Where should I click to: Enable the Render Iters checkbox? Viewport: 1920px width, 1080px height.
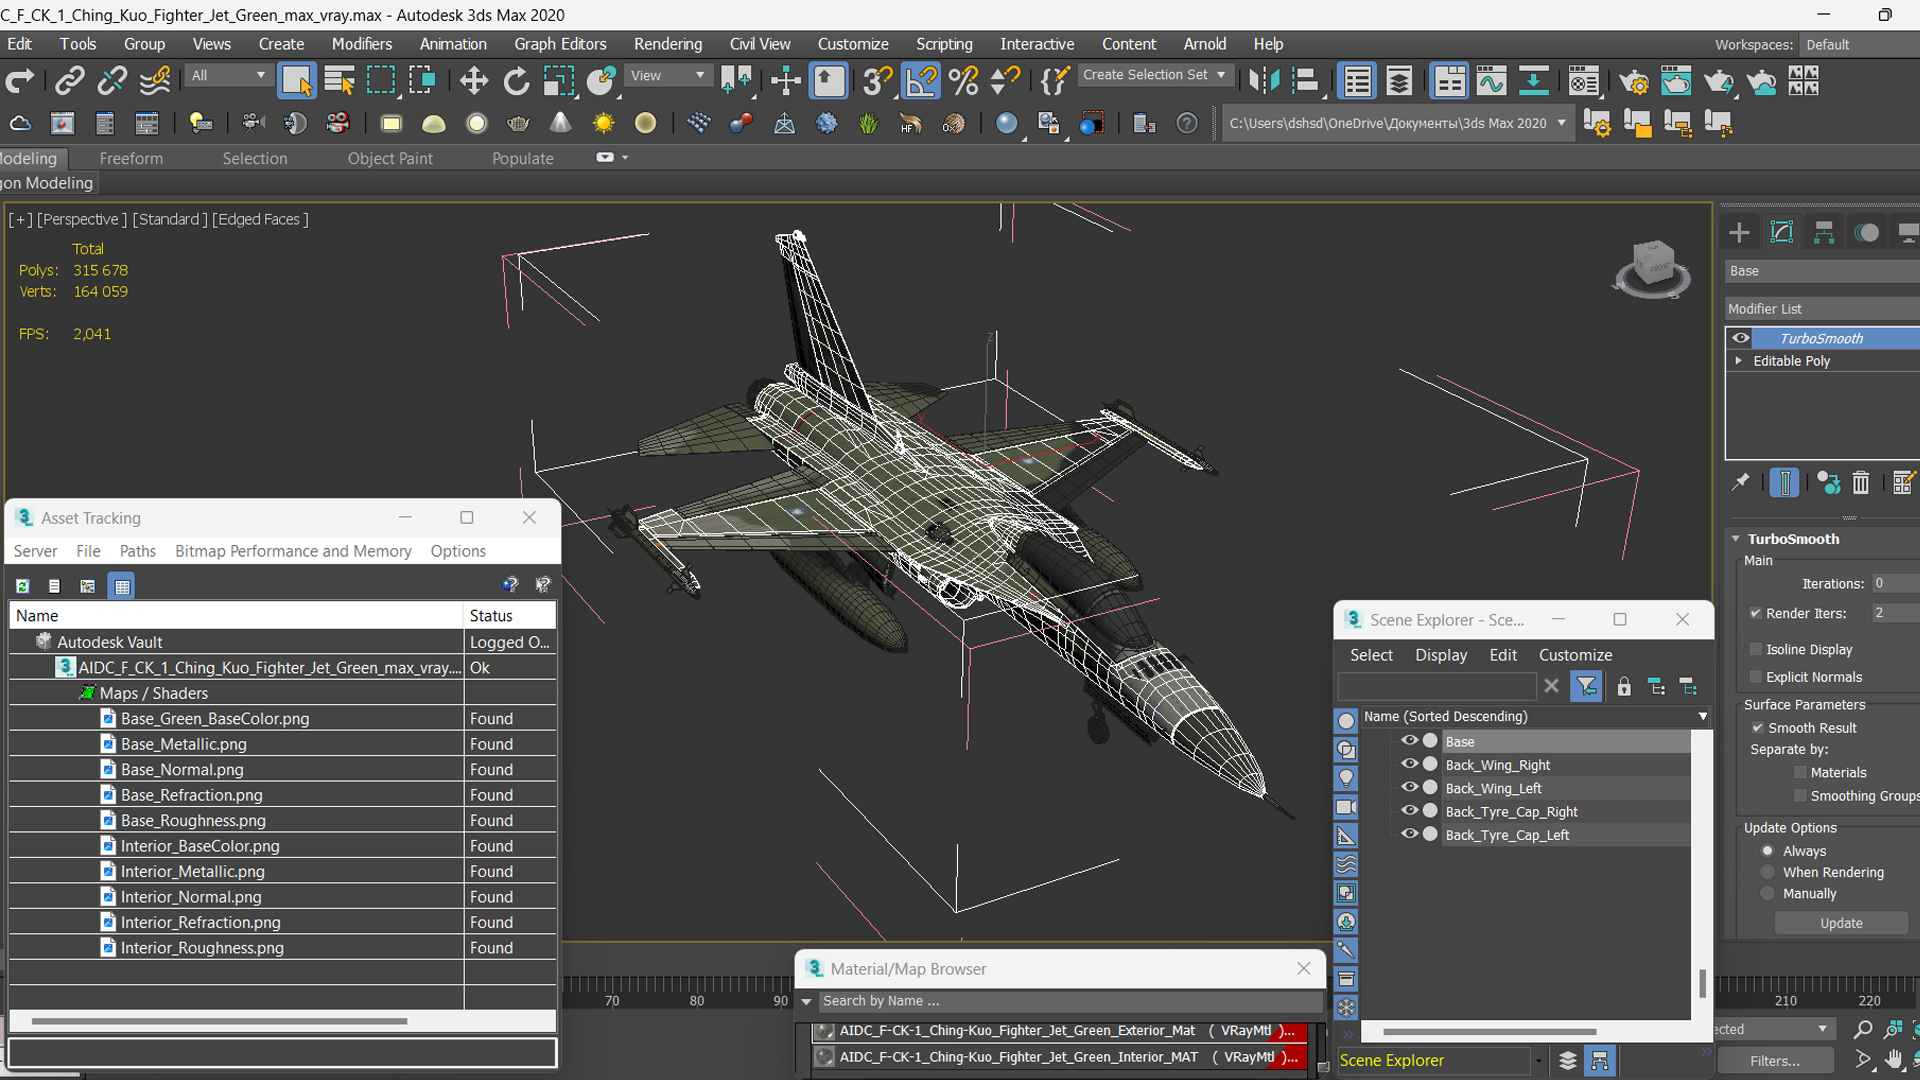(x=1756, y=613)
